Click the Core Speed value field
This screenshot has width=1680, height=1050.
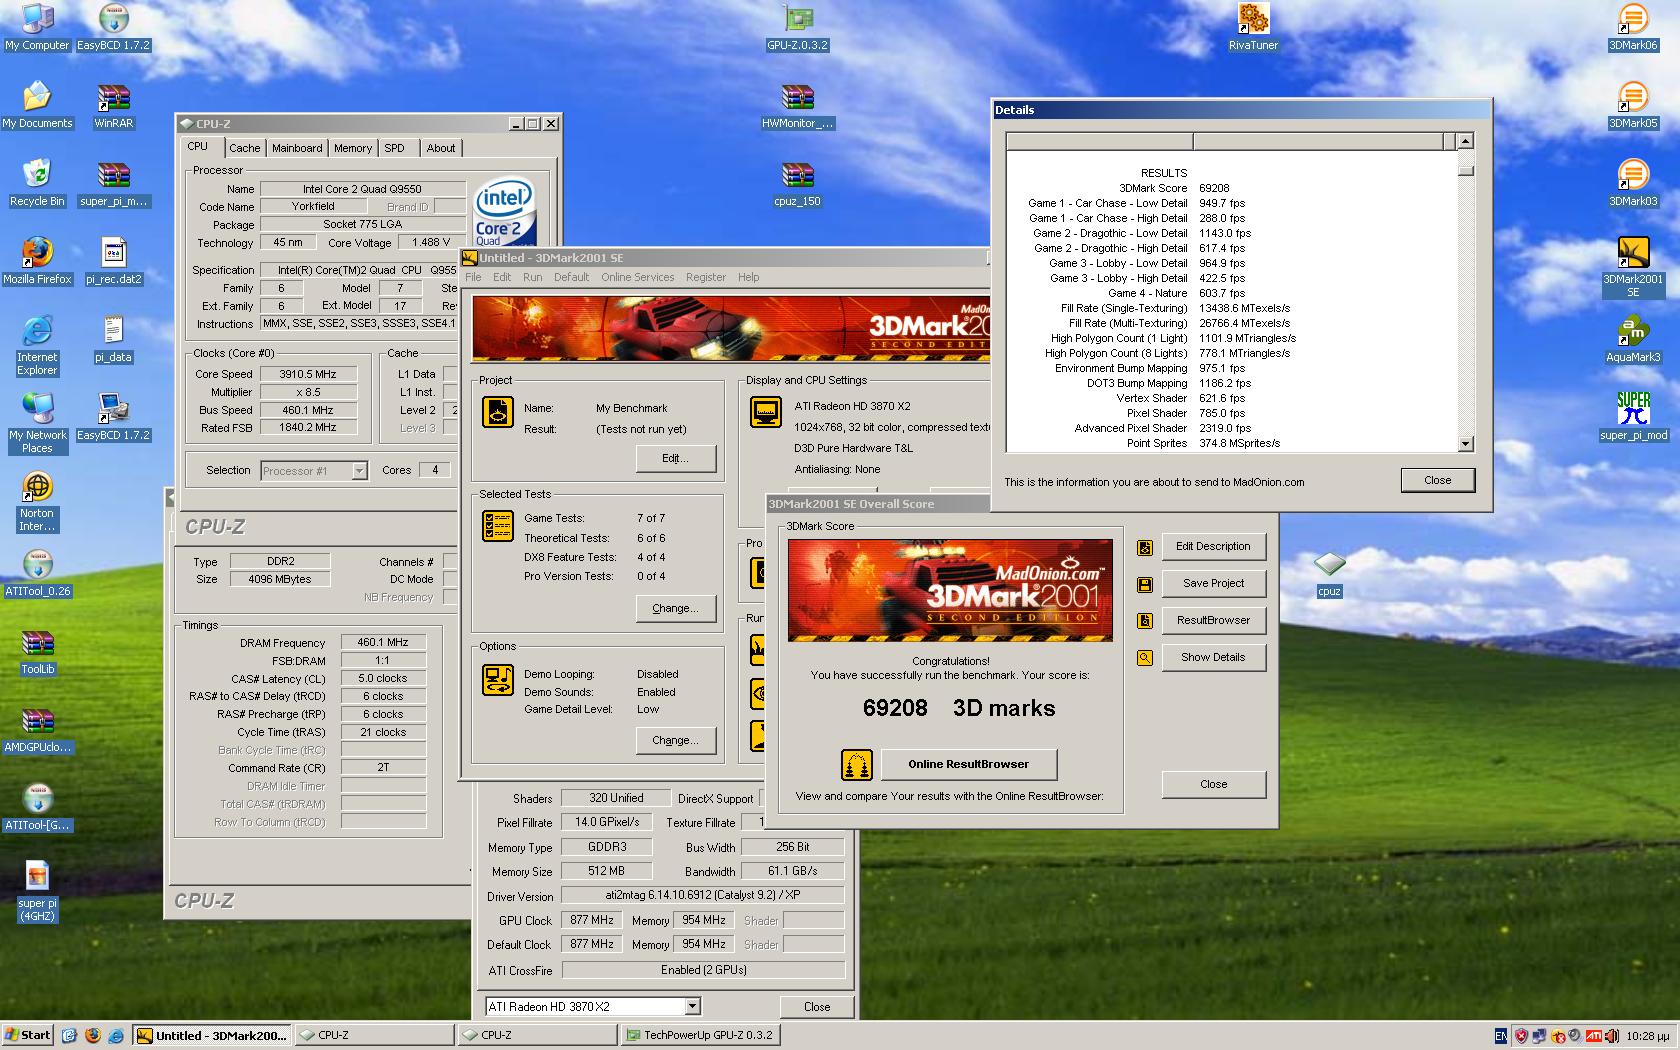(308, 374)
